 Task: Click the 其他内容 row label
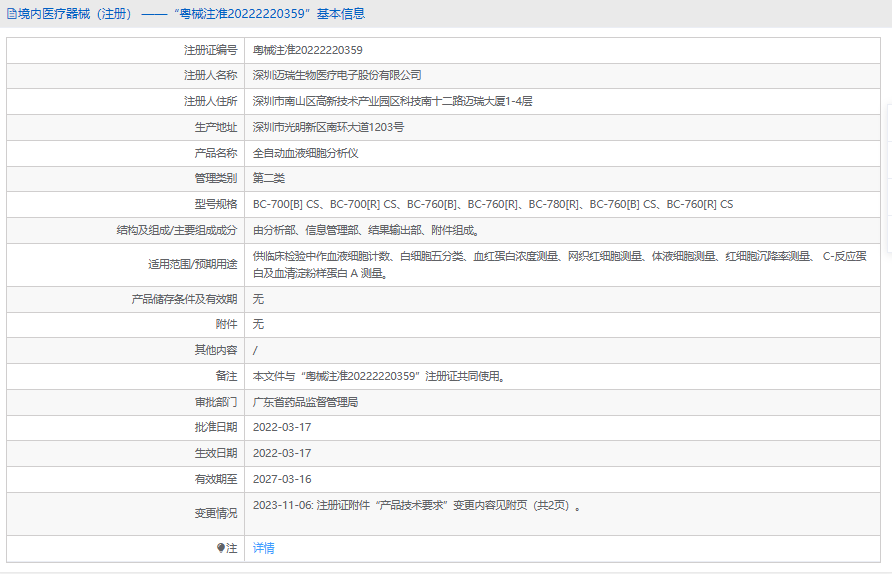216,350
